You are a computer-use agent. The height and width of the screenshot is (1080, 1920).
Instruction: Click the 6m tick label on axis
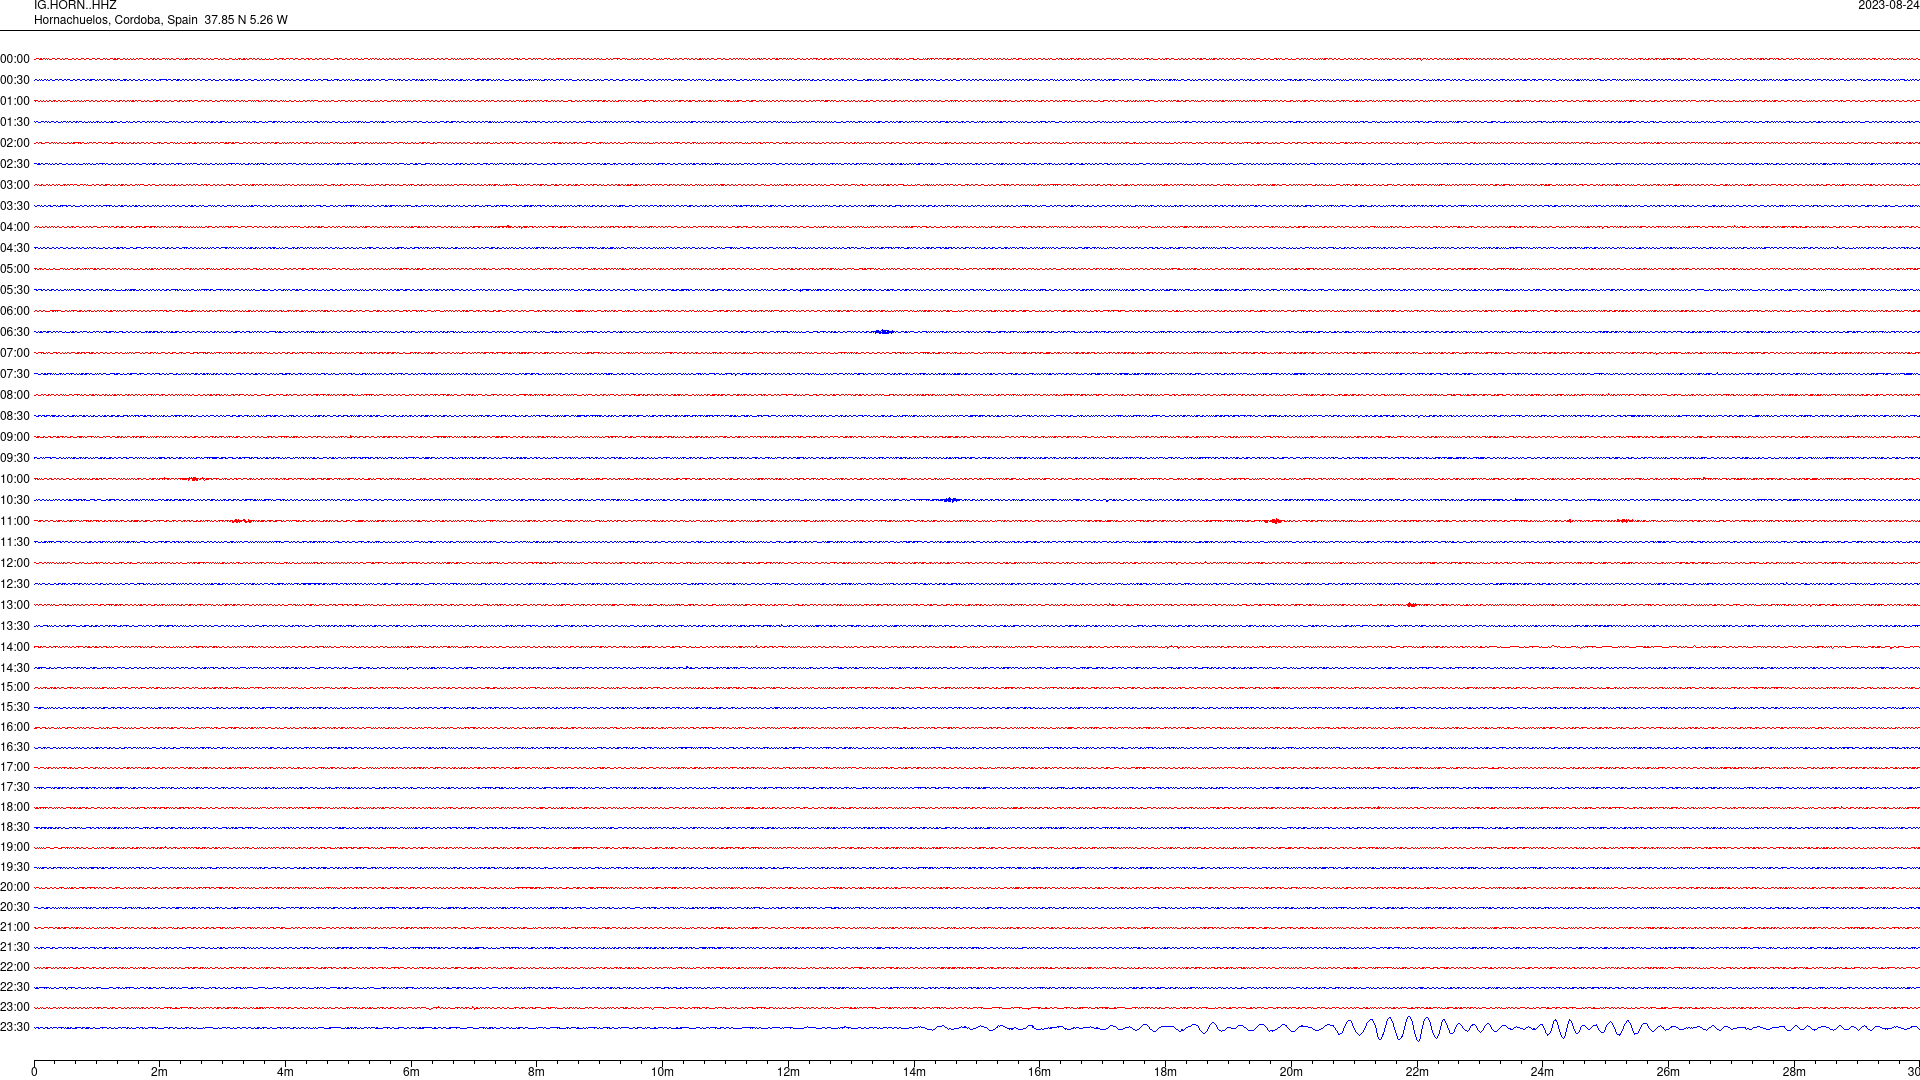411,1072
